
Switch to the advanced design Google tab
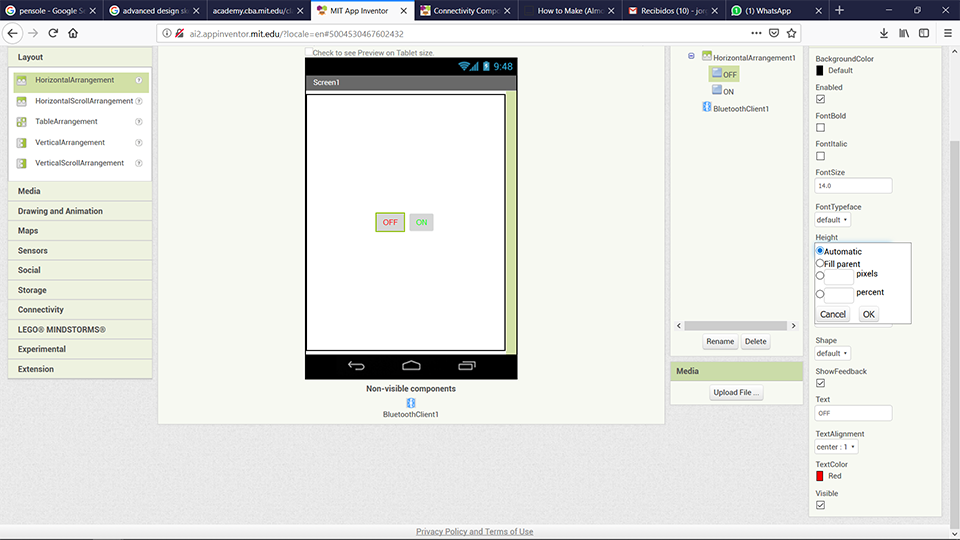coord(154,10)
